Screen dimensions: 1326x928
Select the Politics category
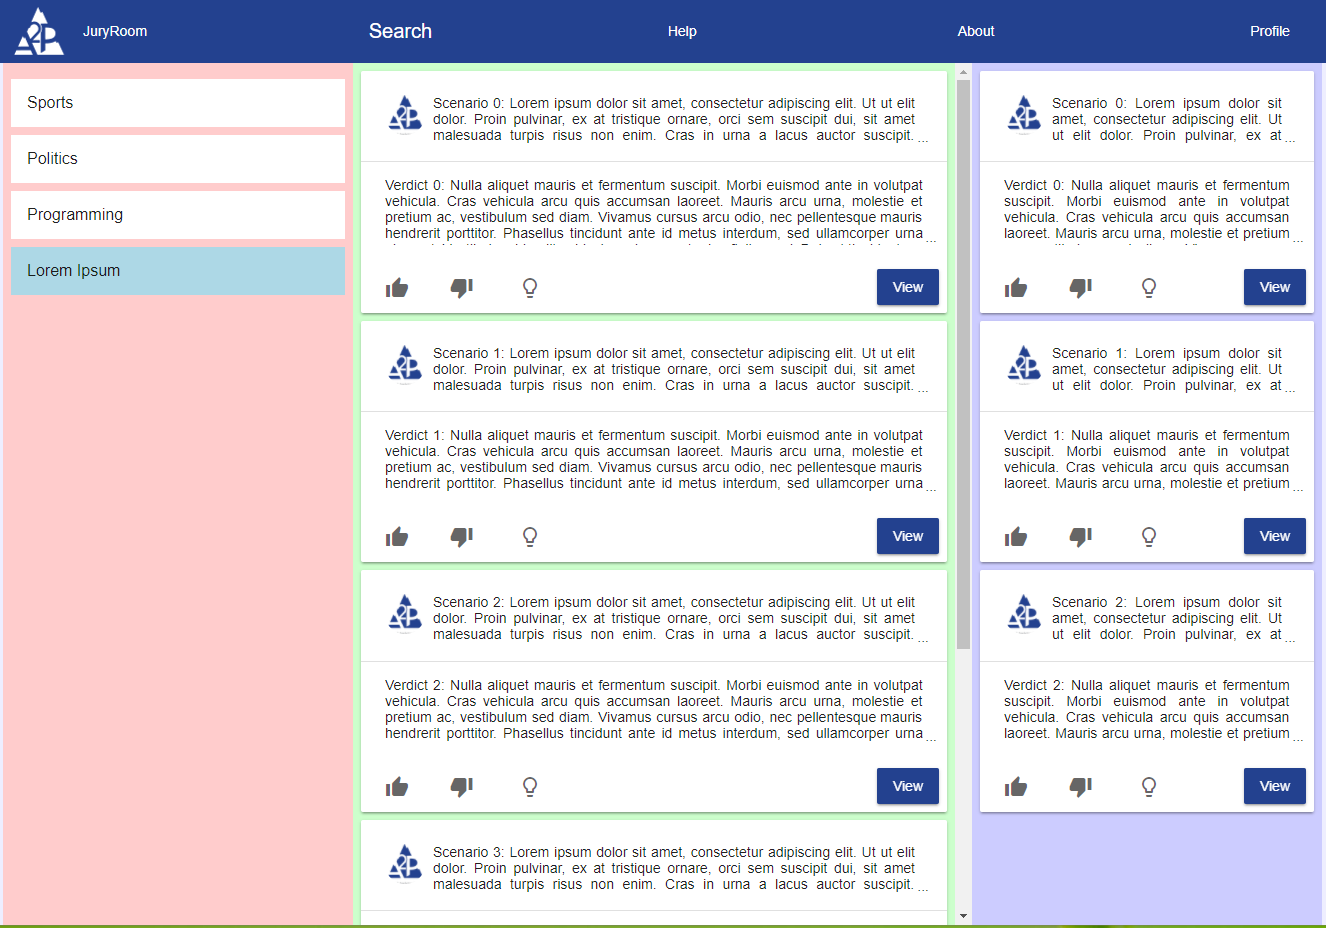pyautogui.click(x=178, y=159)
